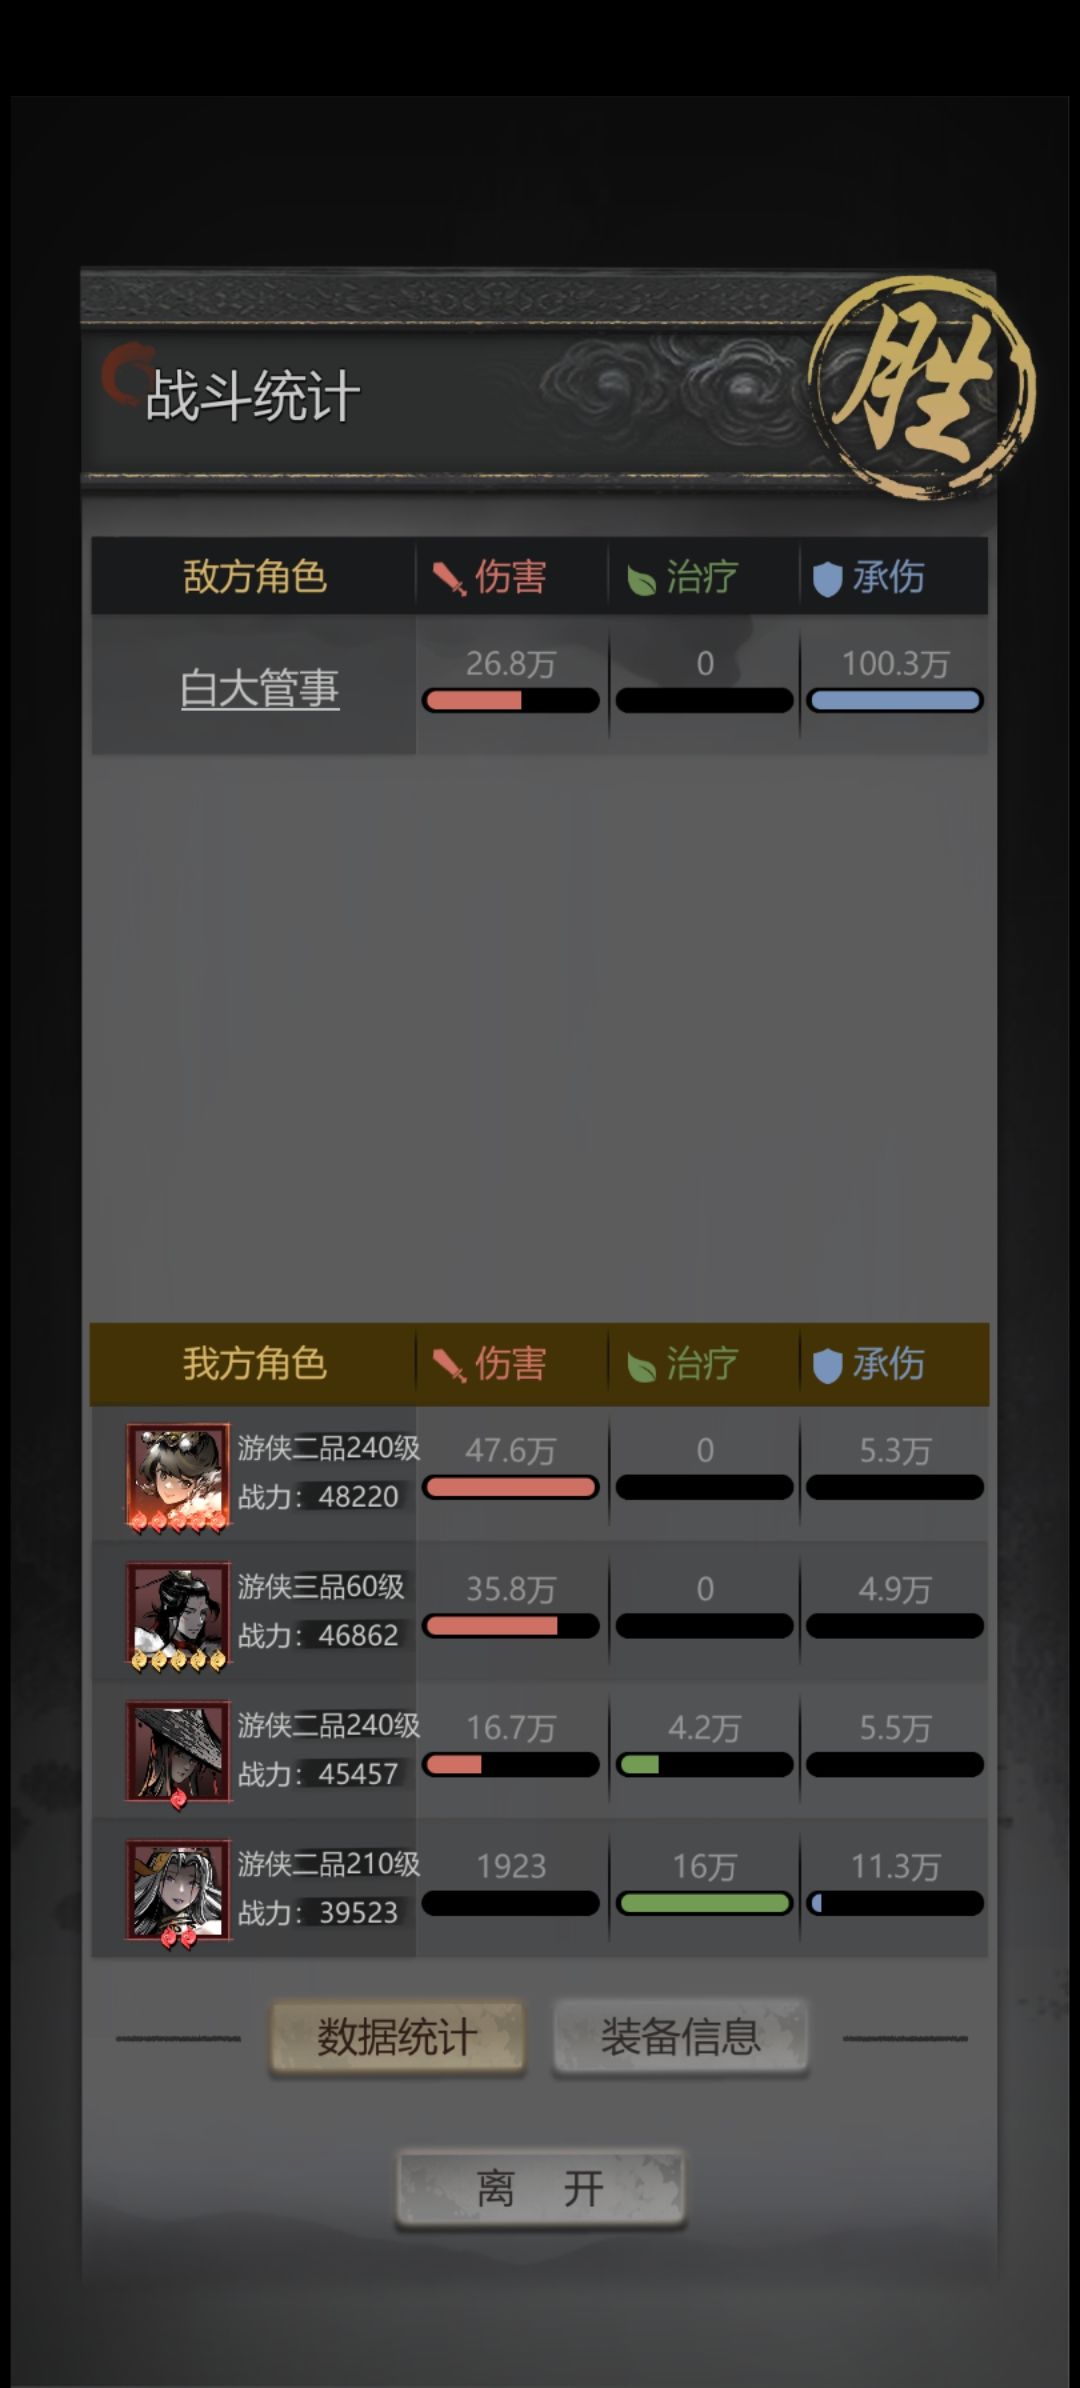Image resolution: width=1080 pixels, height=2388 pixels.
Task: Tap the portrait of hero with 48220 power
Action: [x=178, y=1476]
